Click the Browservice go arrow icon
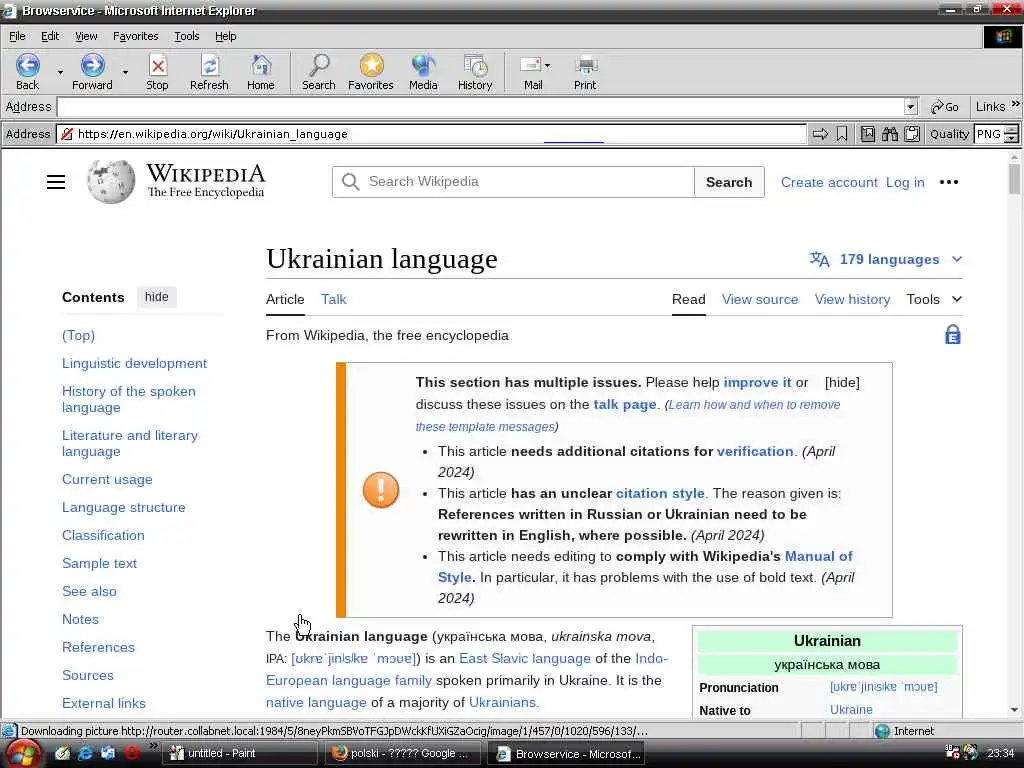Screen dimensions: 1024x768 pyautogui.click(x=820, y=134)
